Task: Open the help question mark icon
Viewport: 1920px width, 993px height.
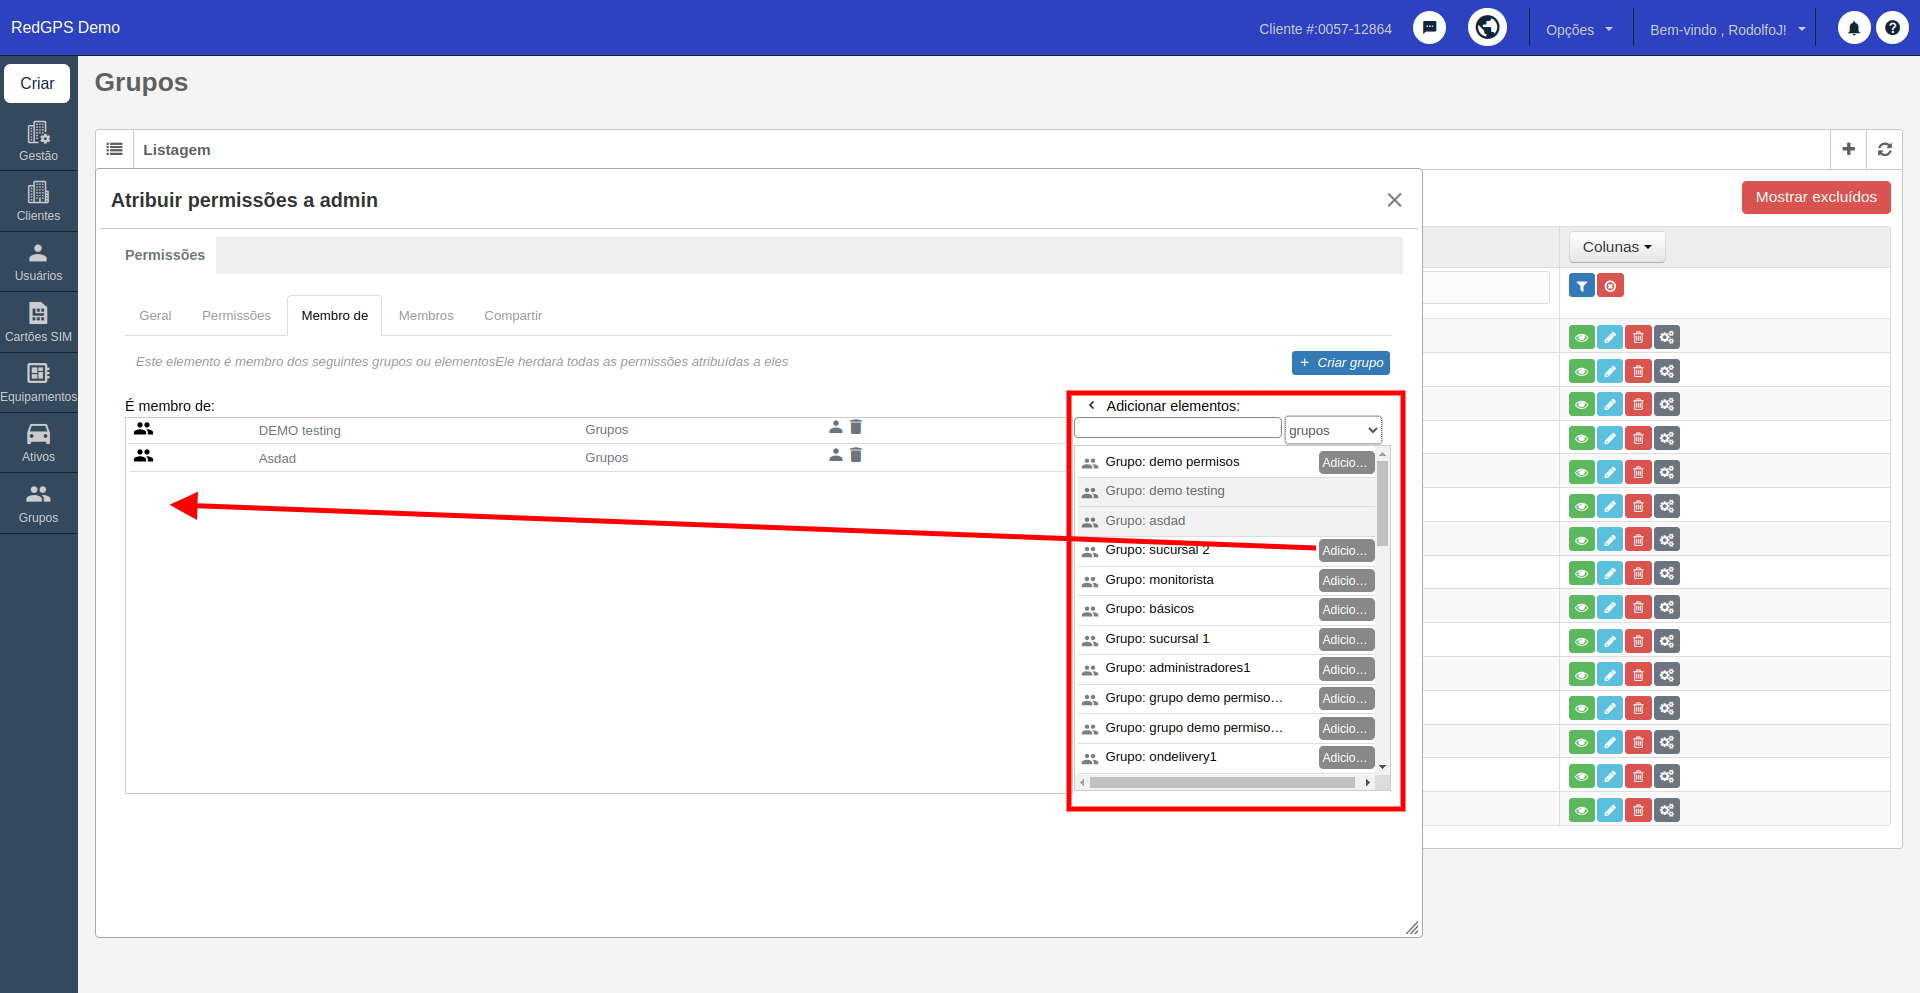Action: click(x=1892, y=28)
